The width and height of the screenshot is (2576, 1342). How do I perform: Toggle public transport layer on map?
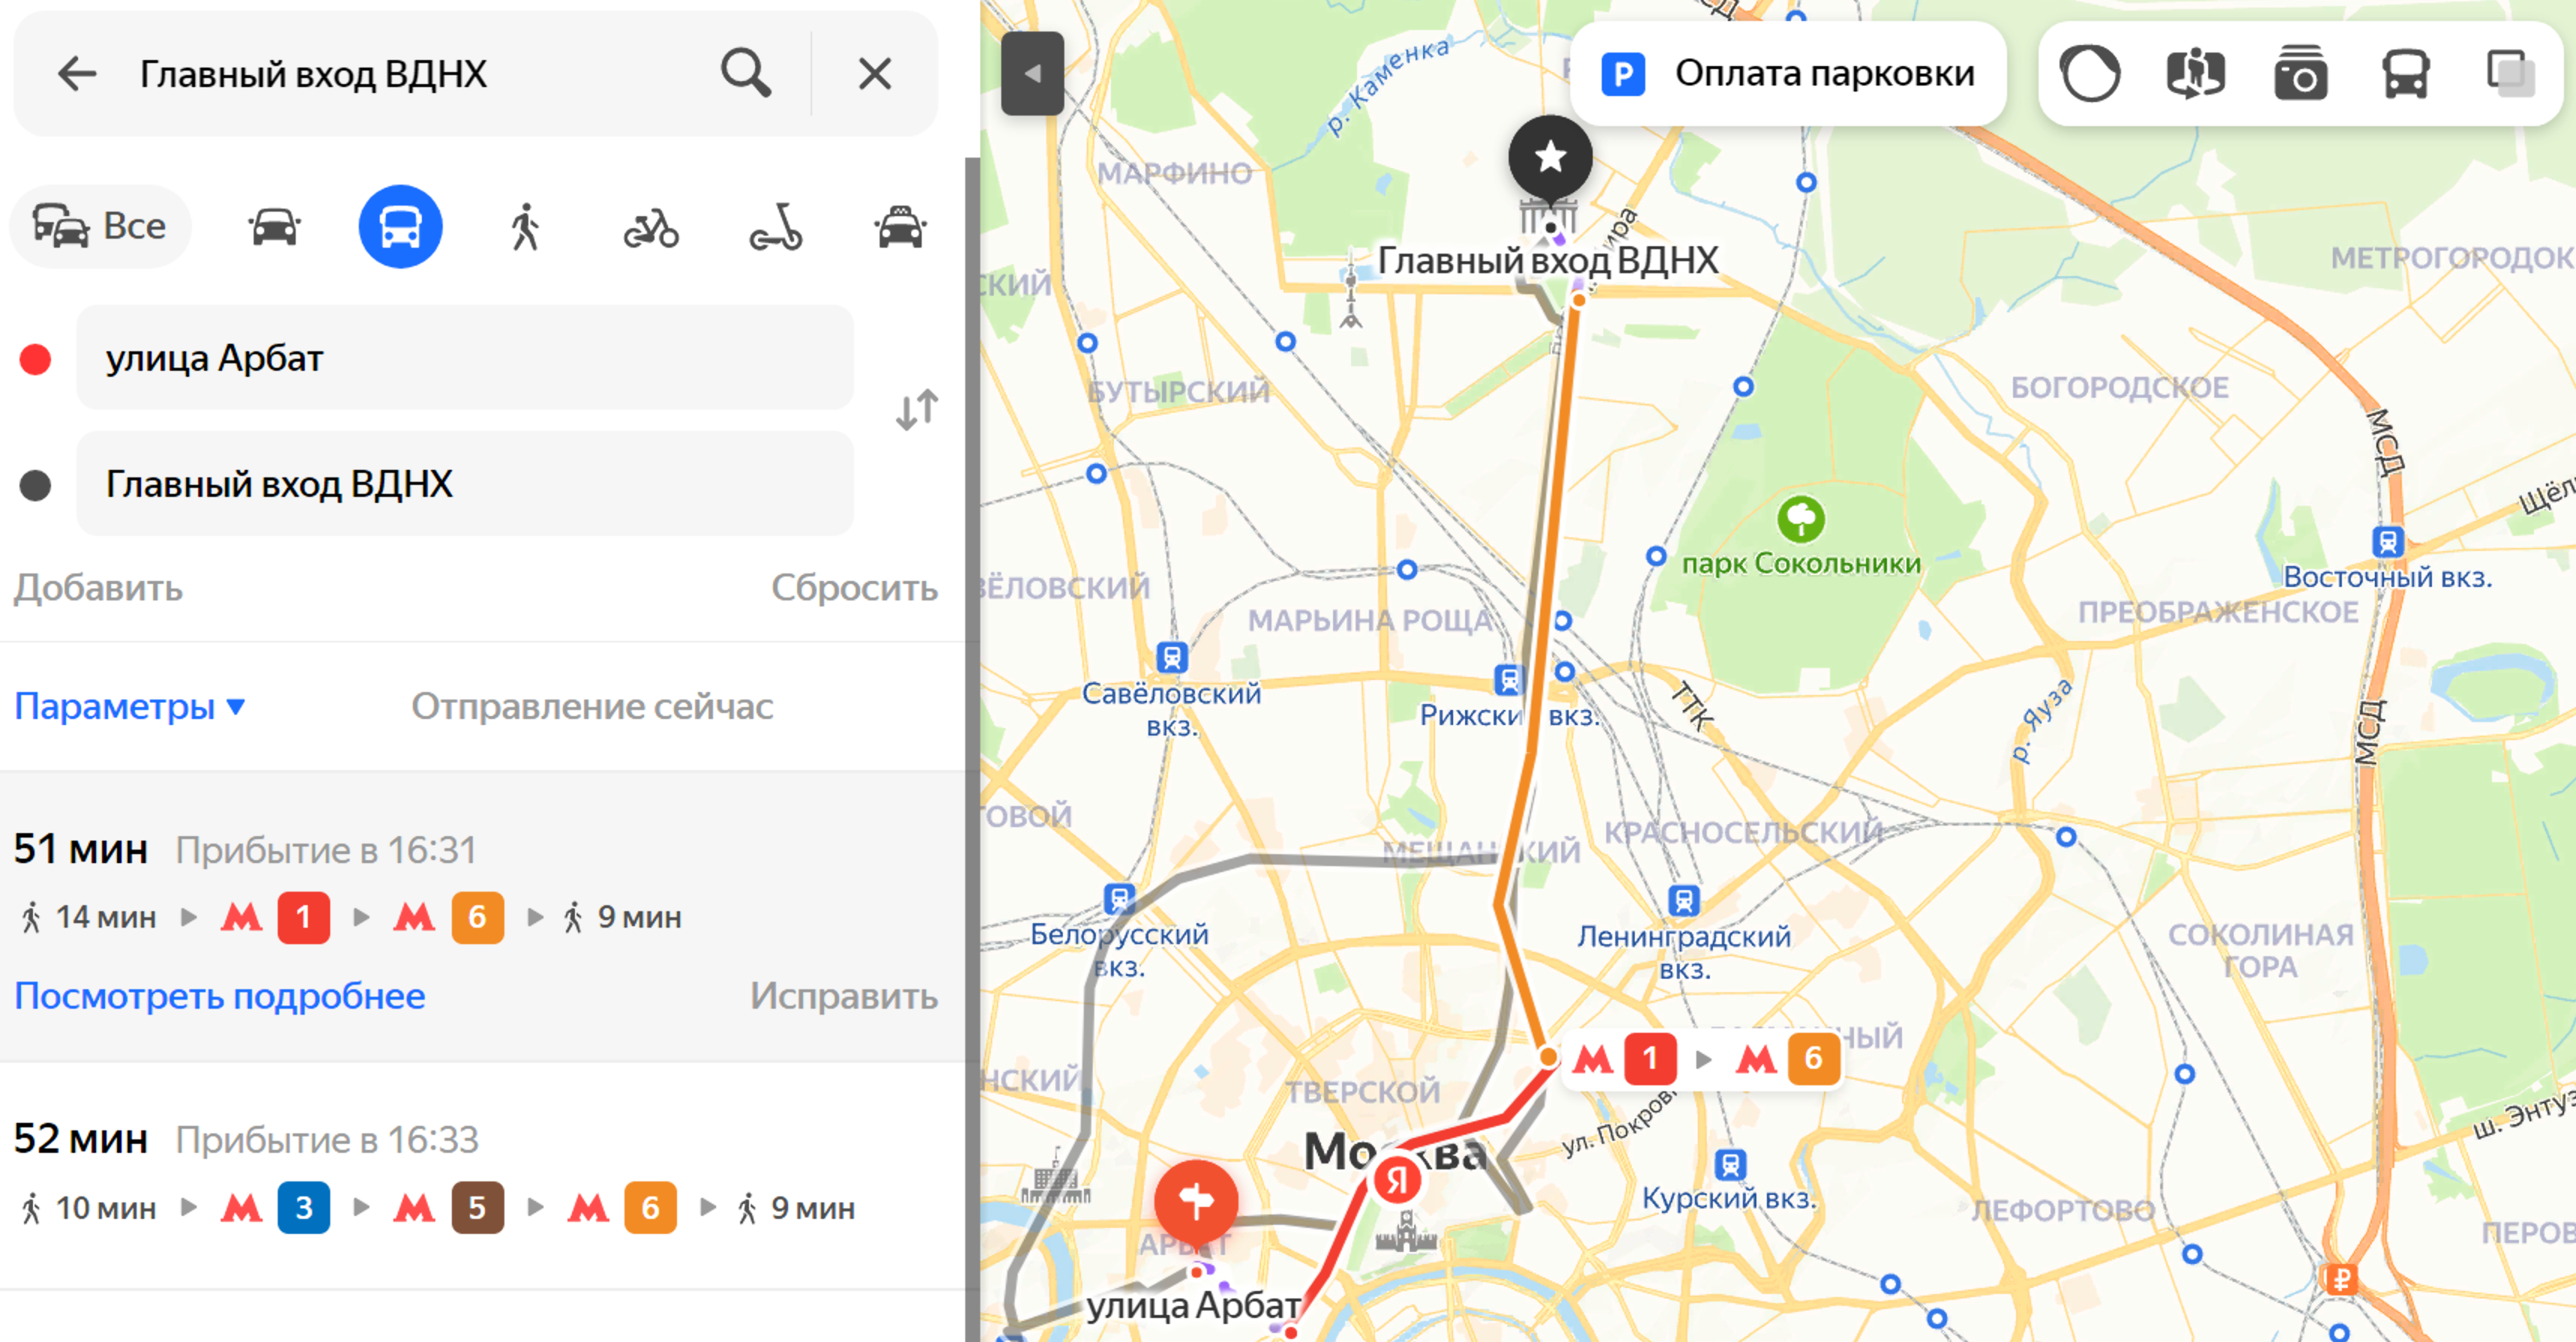[x=2406, y=73]
